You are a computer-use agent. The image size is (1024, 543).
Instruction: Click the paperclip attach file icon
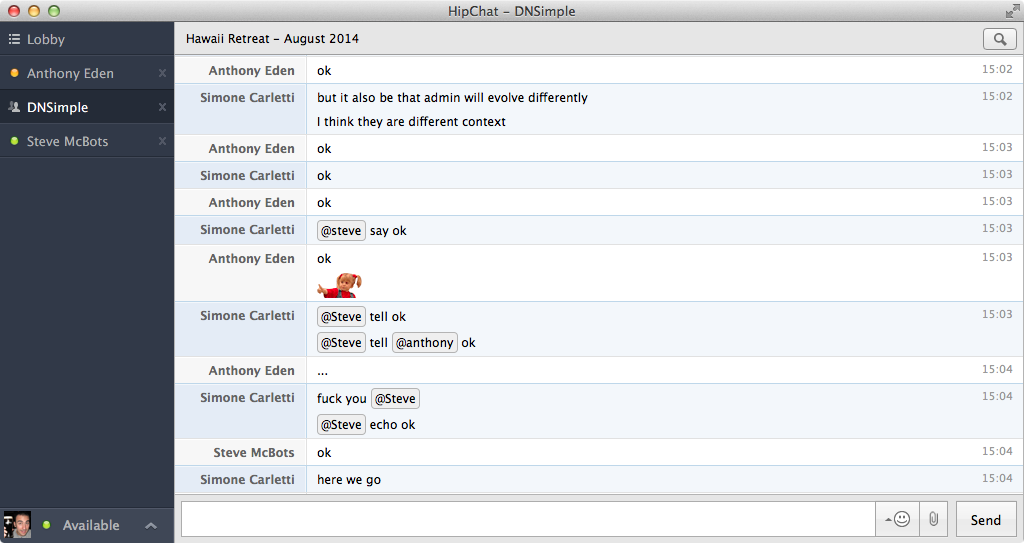click(933, 519)
